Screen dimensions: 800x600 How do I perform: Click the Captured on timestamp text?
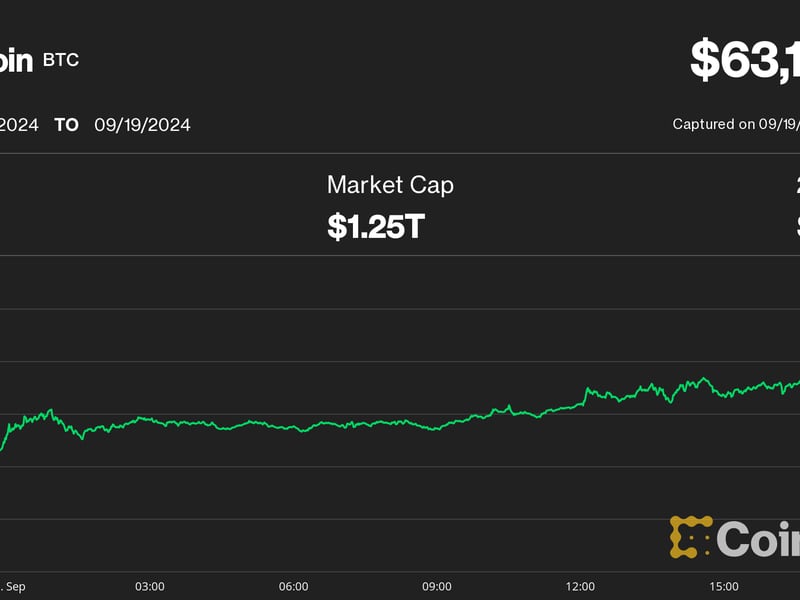tap(736, 125)
